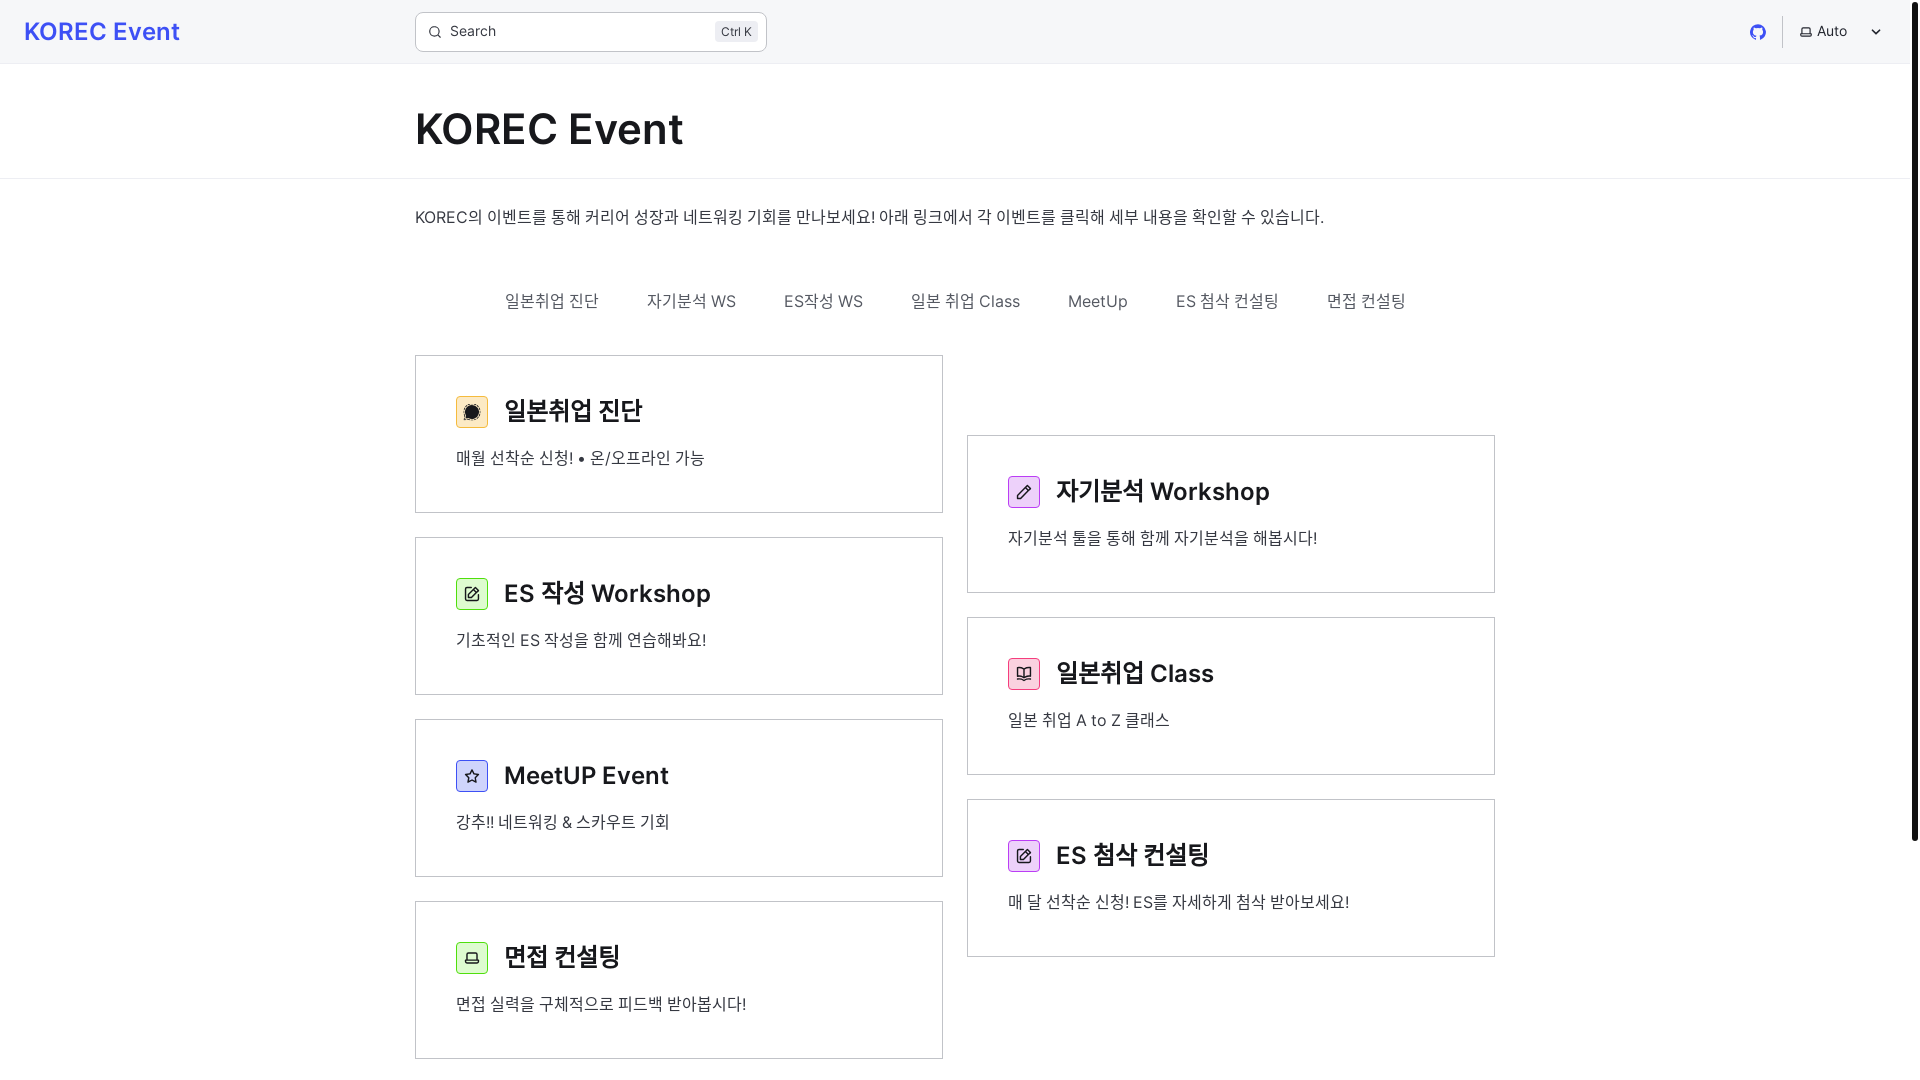Open the ES 작성 Workshop card heading
This screenshot has height=1080, width=1920.
pyautogui.click(x=607, y=593)
